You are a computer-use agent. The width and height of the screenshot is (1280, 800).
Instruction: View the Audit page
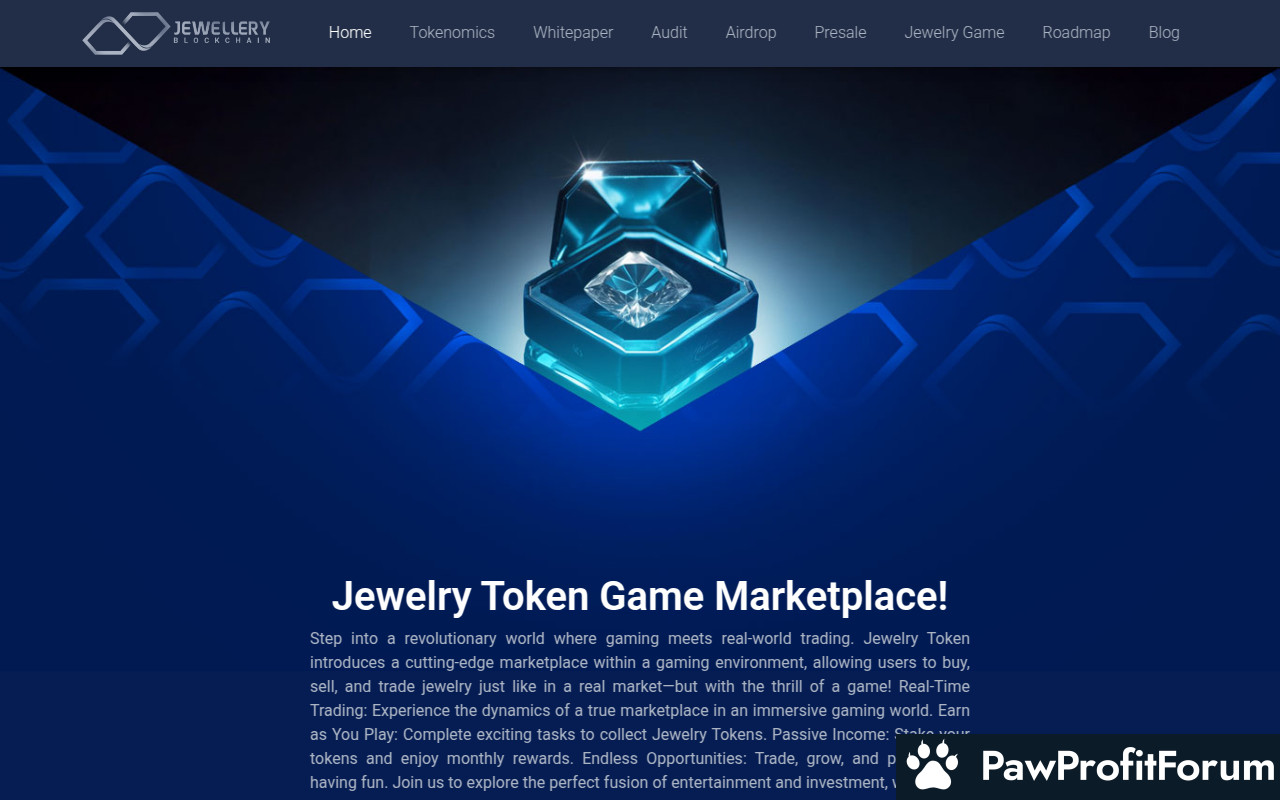coord(669,32)
